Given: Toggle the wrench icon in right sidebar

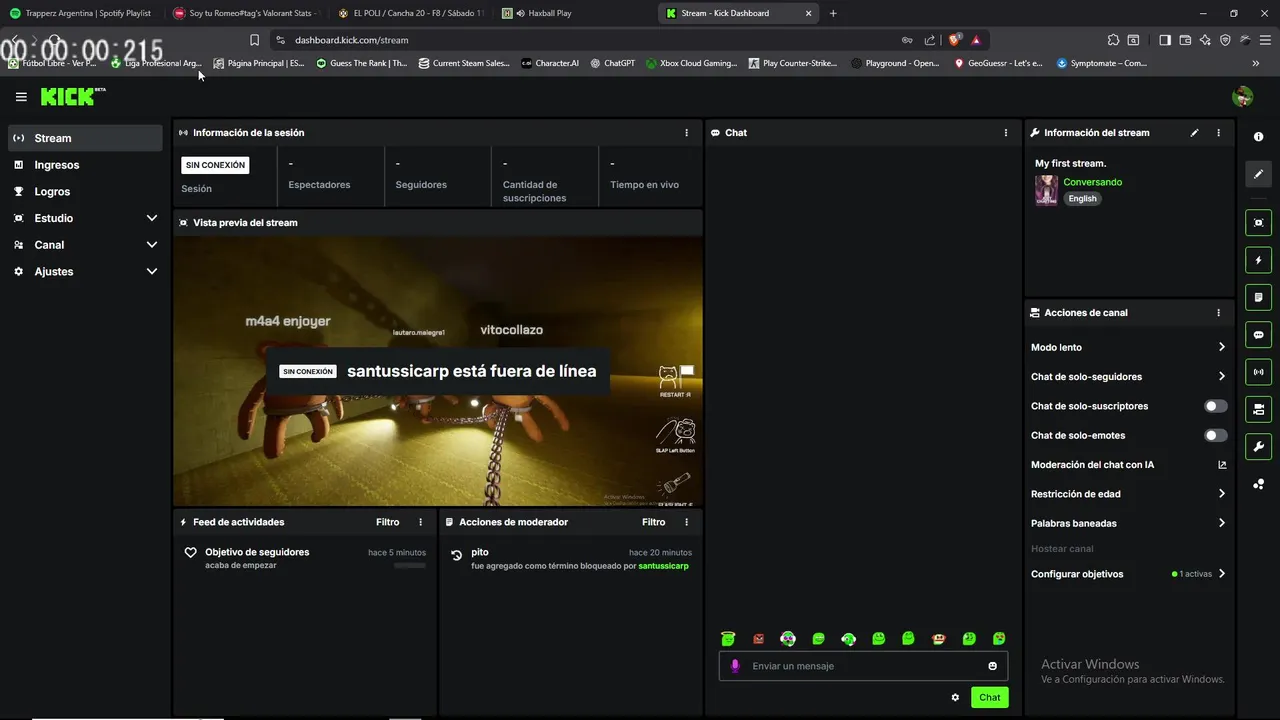Looking at the screenshot, I should [1258, 446].
